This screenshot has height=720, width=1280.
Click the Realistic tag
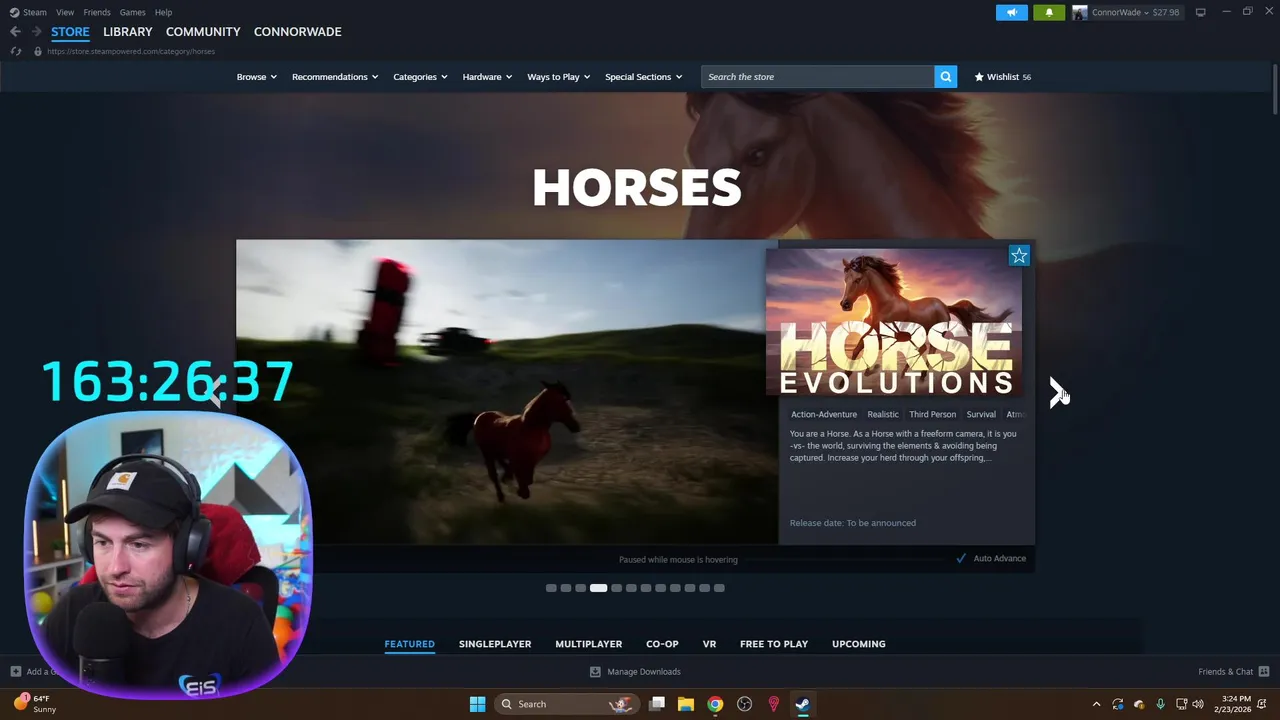point(883,414)
